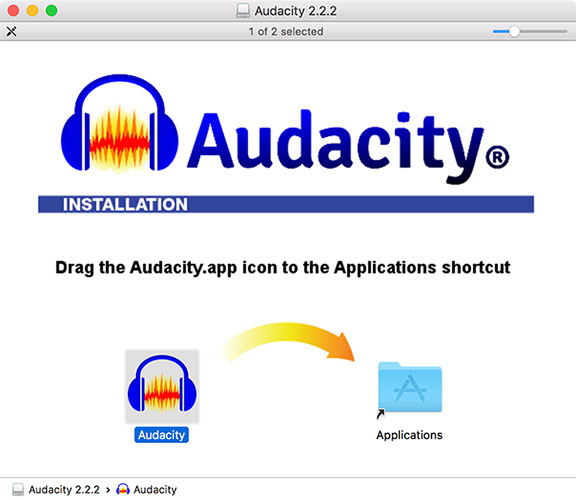Click the disk icon in the window title
This screenshot has height=500, width=576.
point(243,11)
